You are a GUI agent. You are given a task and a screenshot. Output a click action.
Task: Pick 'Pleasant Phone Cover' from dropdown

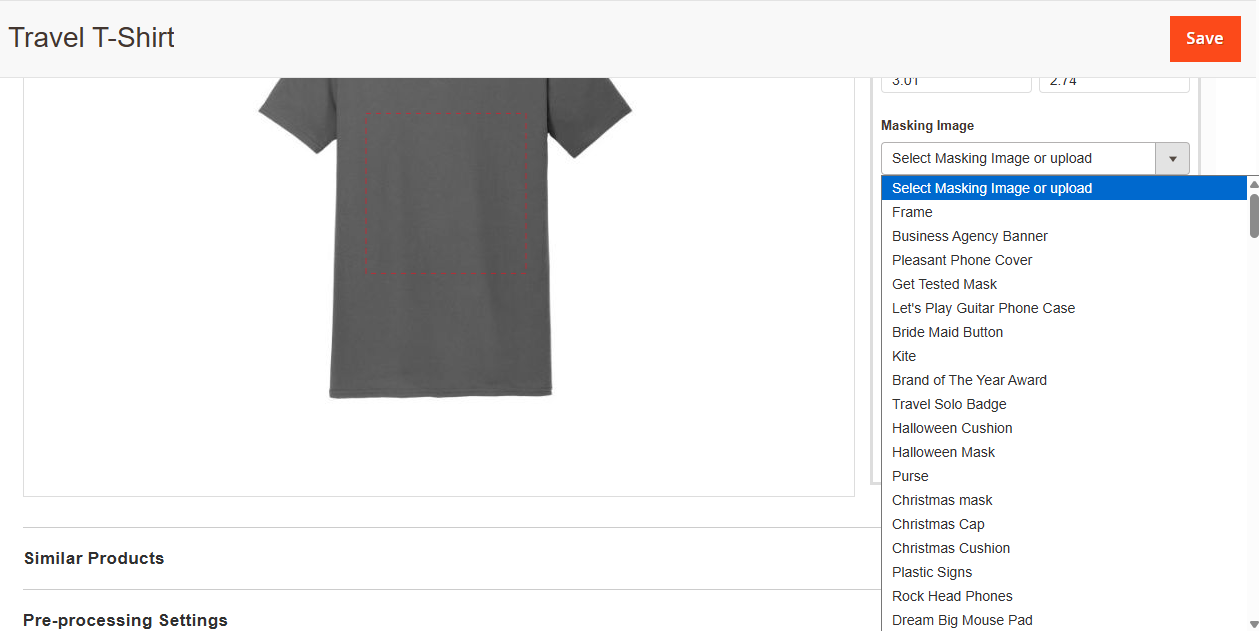point(961,260)
